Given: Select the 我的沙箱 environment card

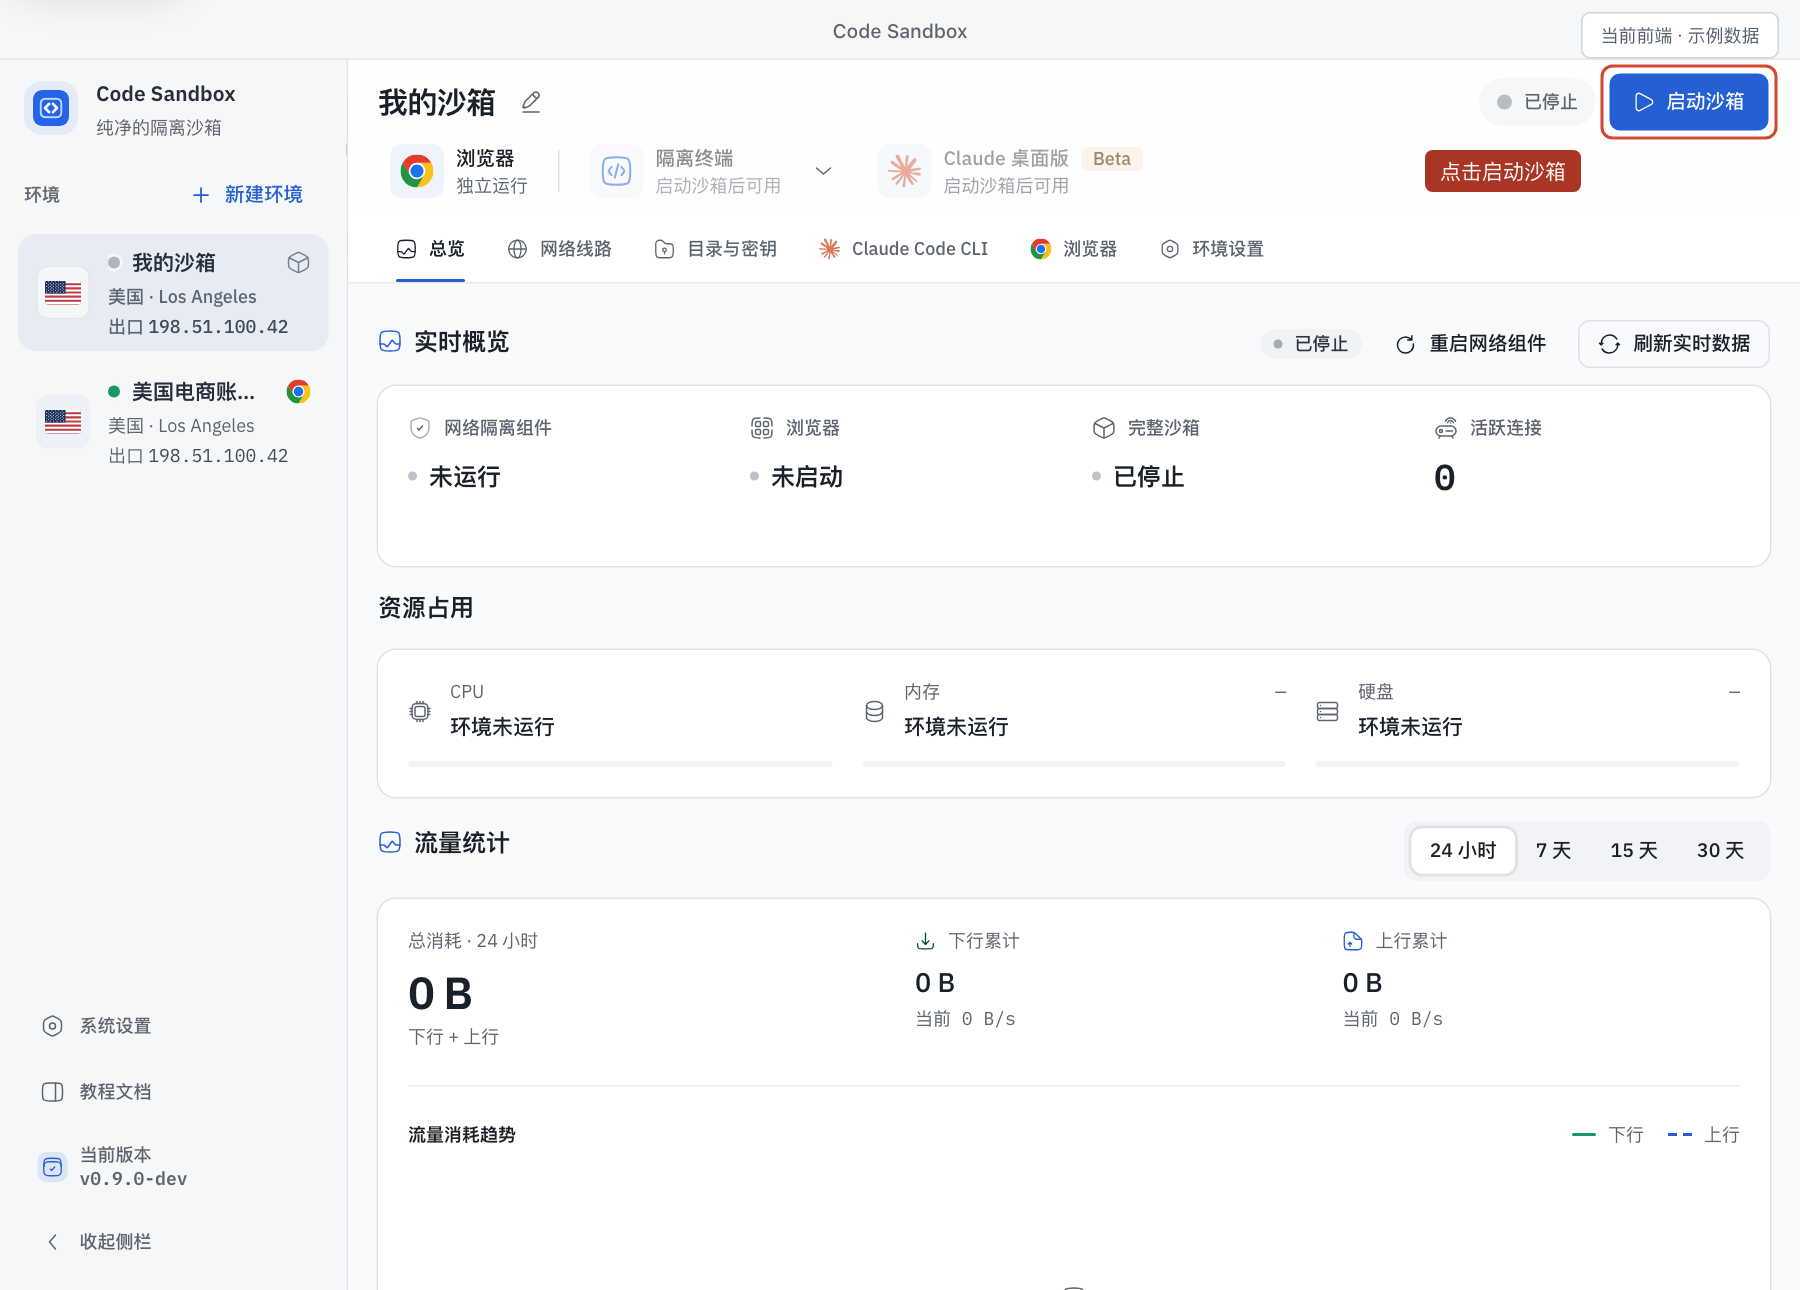Looking at the screenshot, I should (x=173, y=293).
